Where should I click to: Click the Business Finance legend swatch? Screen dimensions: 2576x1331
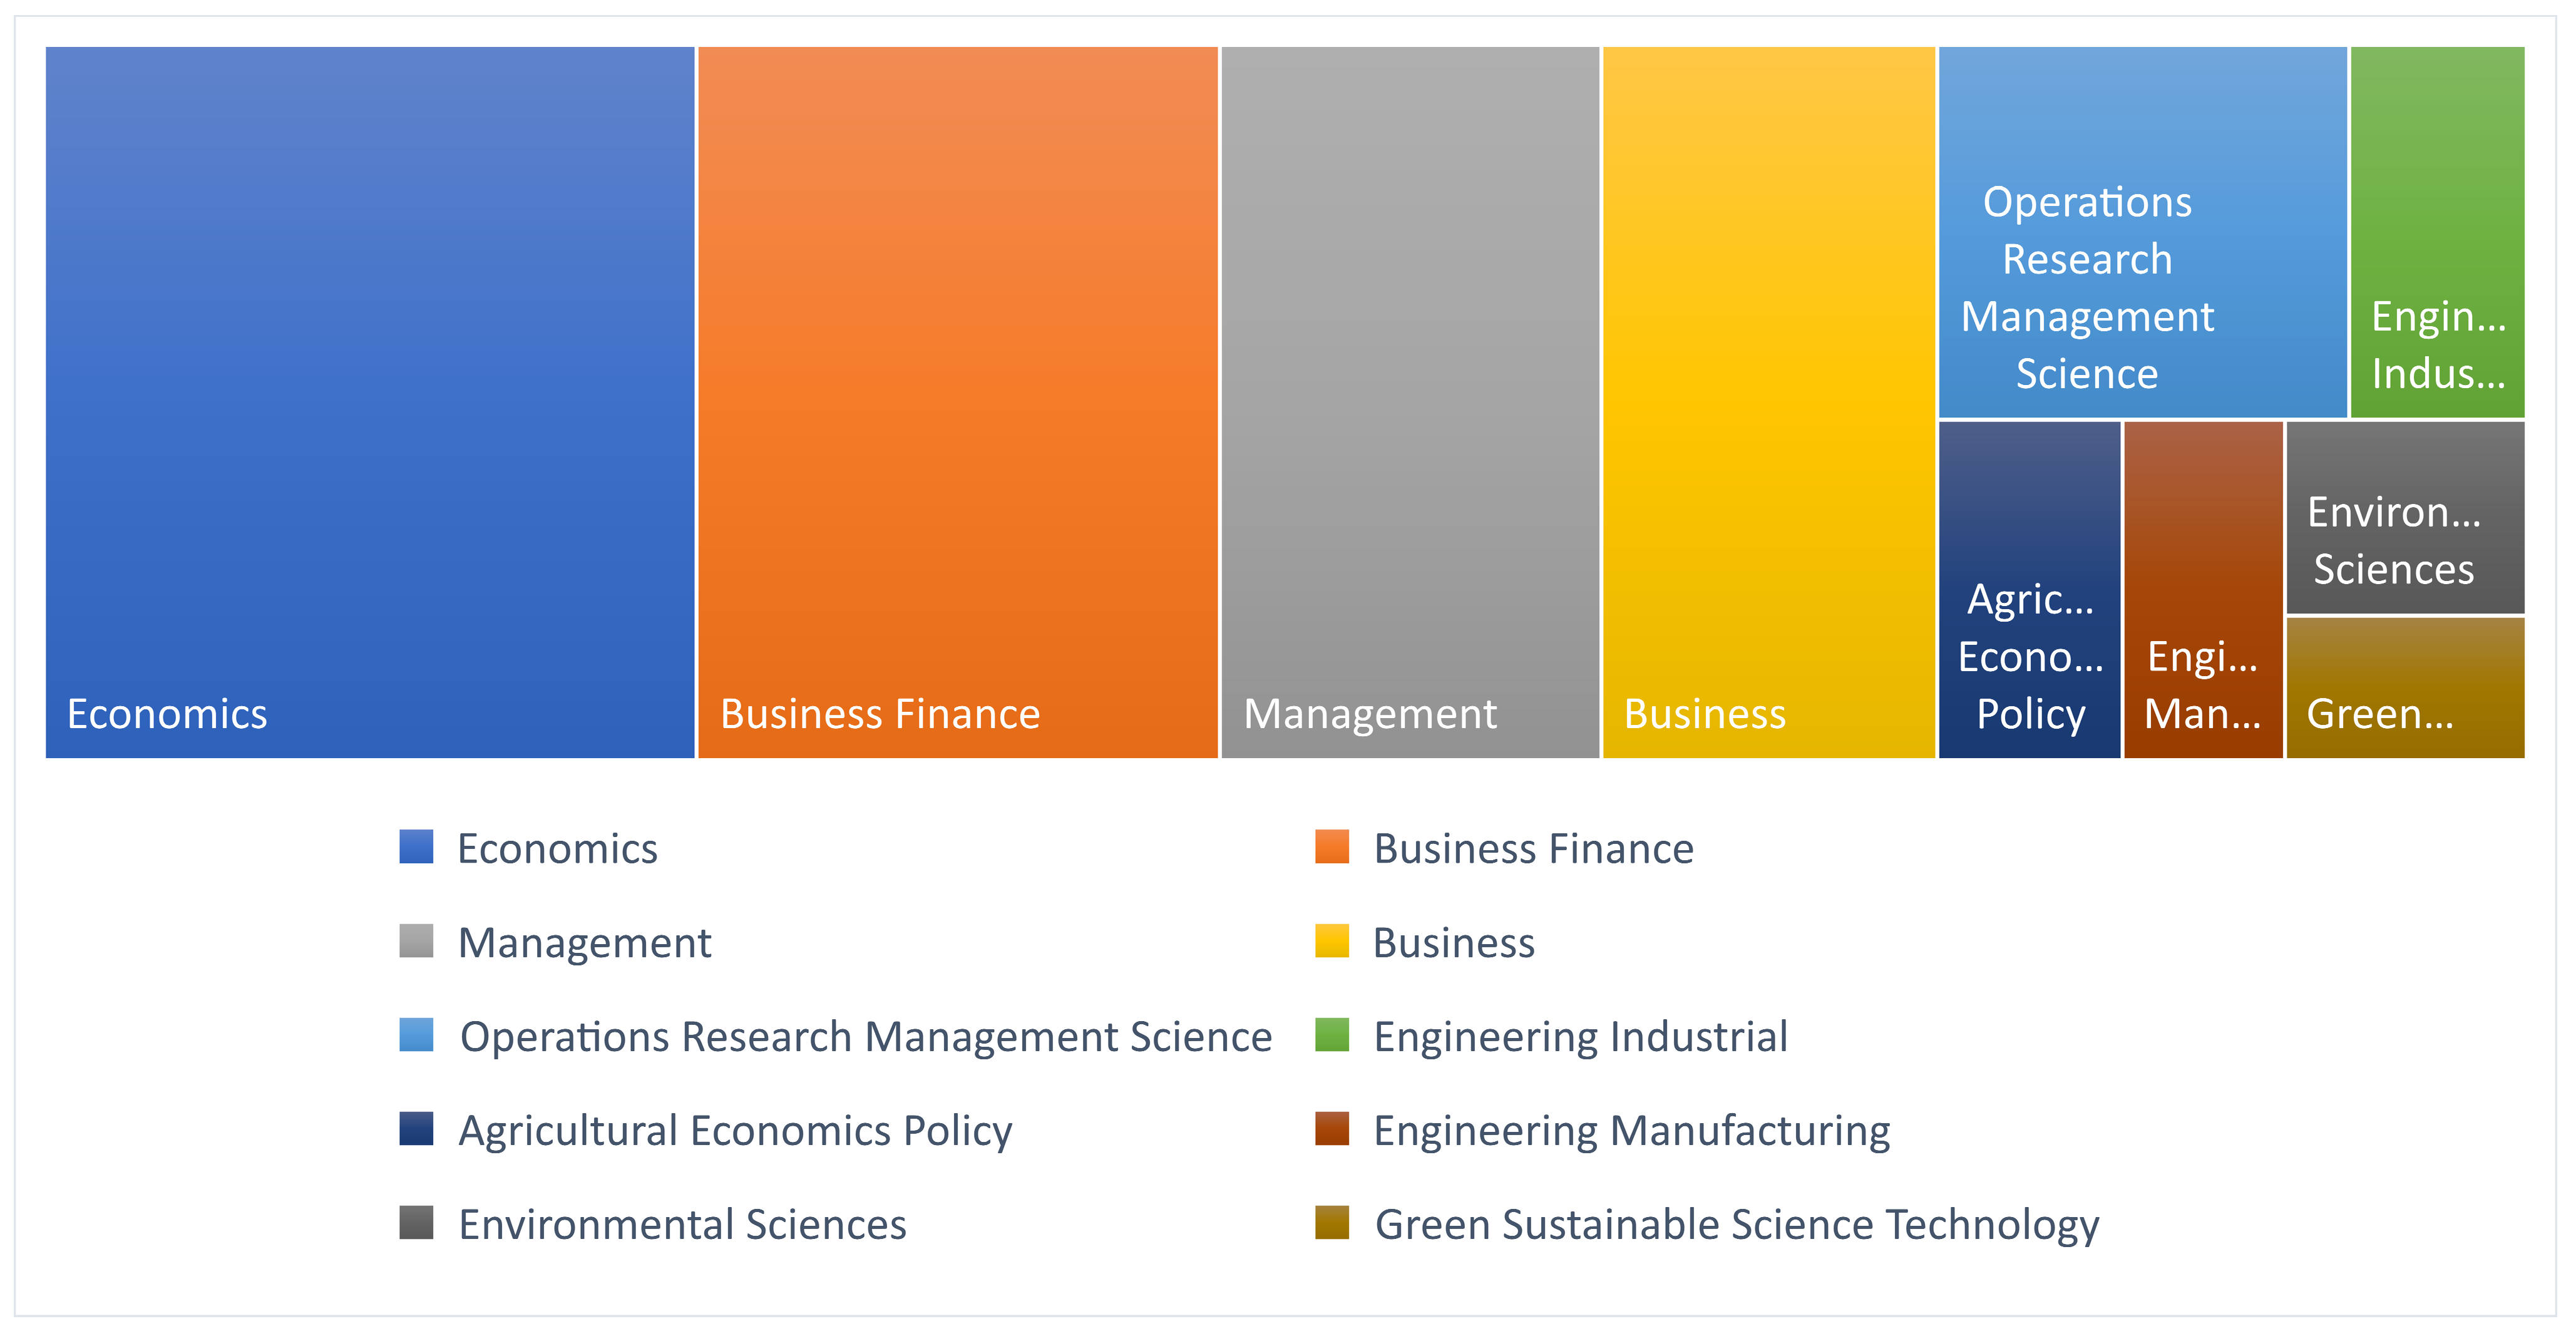coord(1331,846)
